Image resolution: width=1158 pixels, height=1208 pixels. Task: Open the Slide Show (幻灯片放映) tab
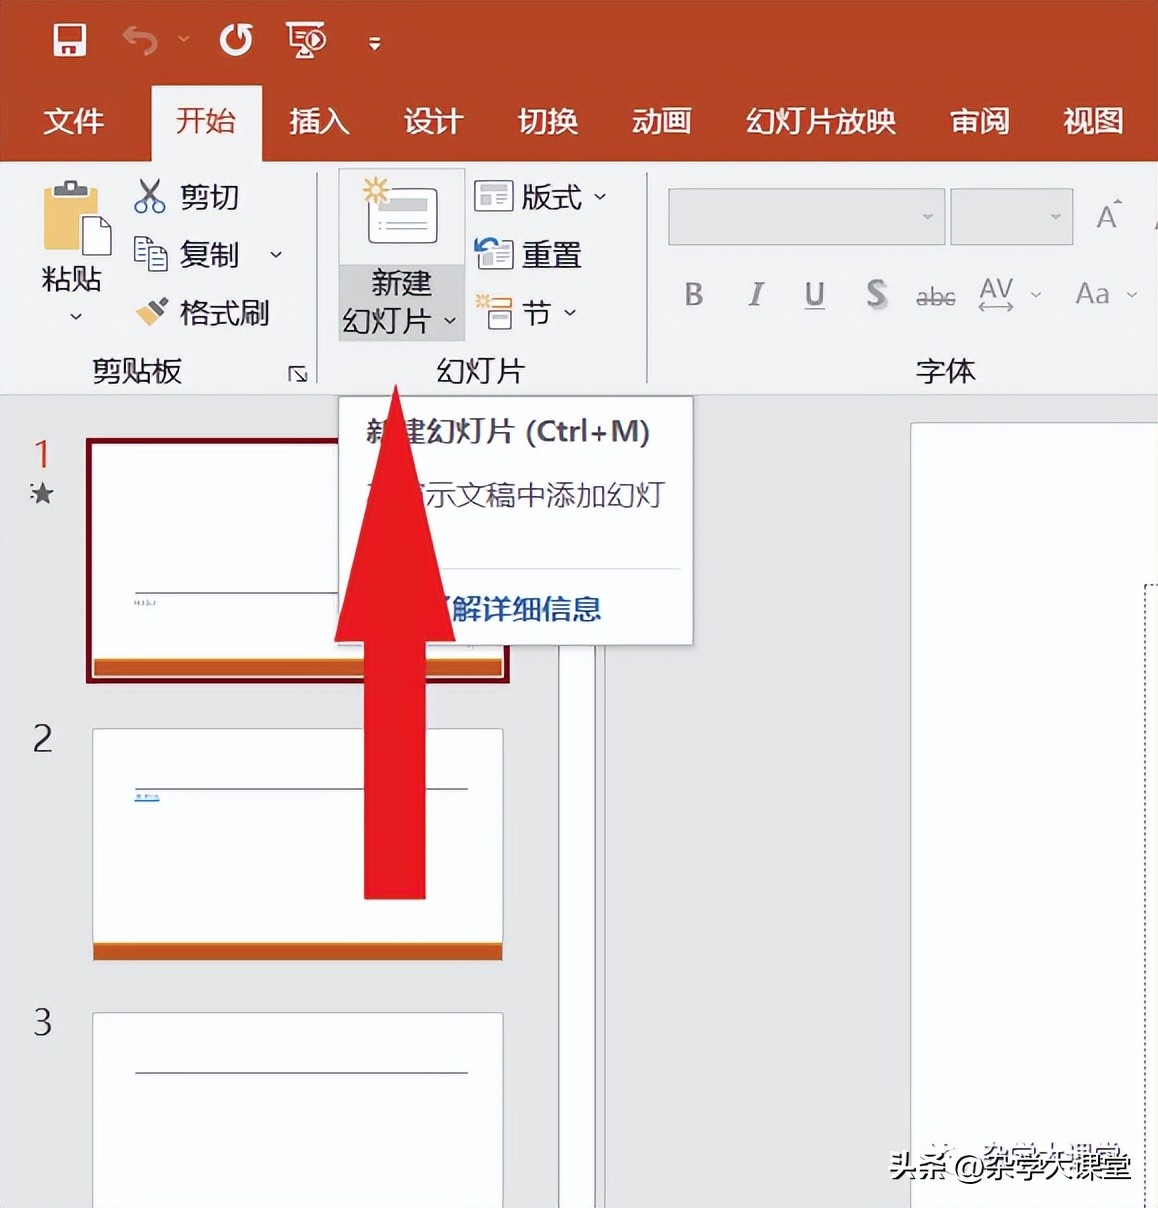click(x=819, y=122)
